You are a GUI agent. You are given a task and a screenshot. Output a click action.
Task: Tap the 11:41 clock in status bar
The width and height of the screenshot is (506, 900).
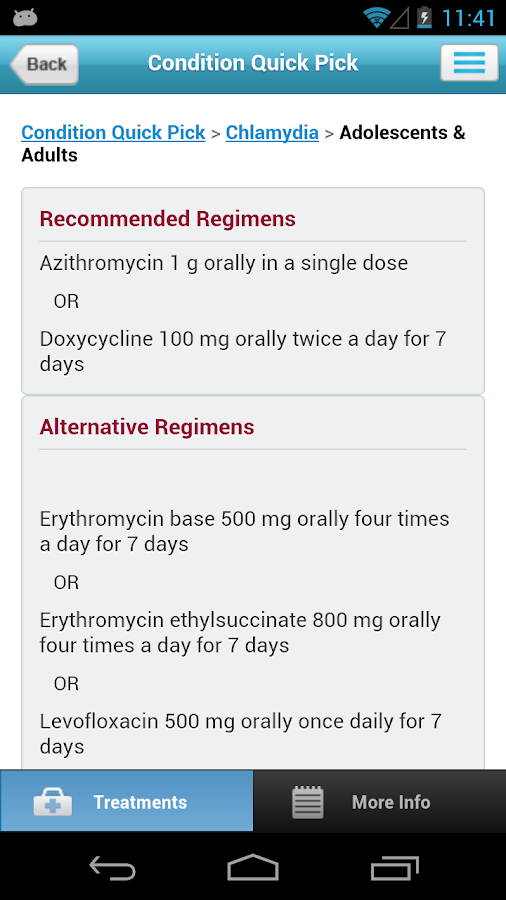(468, 18)
